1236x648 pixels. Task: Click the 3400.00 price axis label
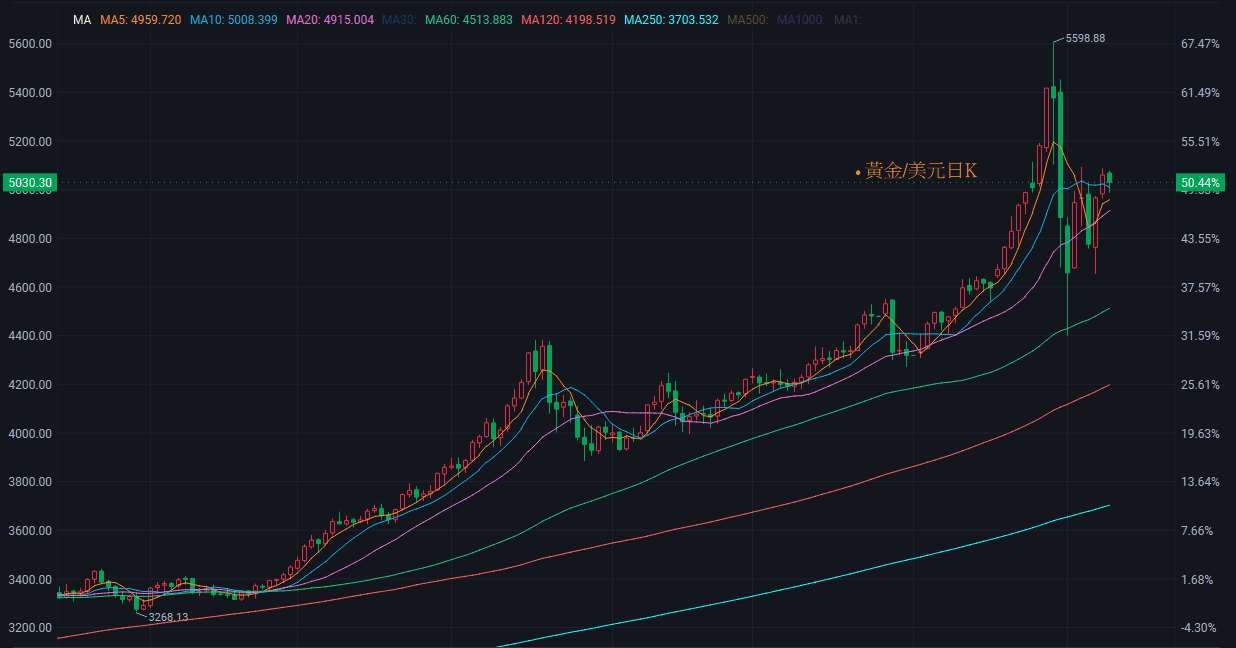[x=29, y=580]
